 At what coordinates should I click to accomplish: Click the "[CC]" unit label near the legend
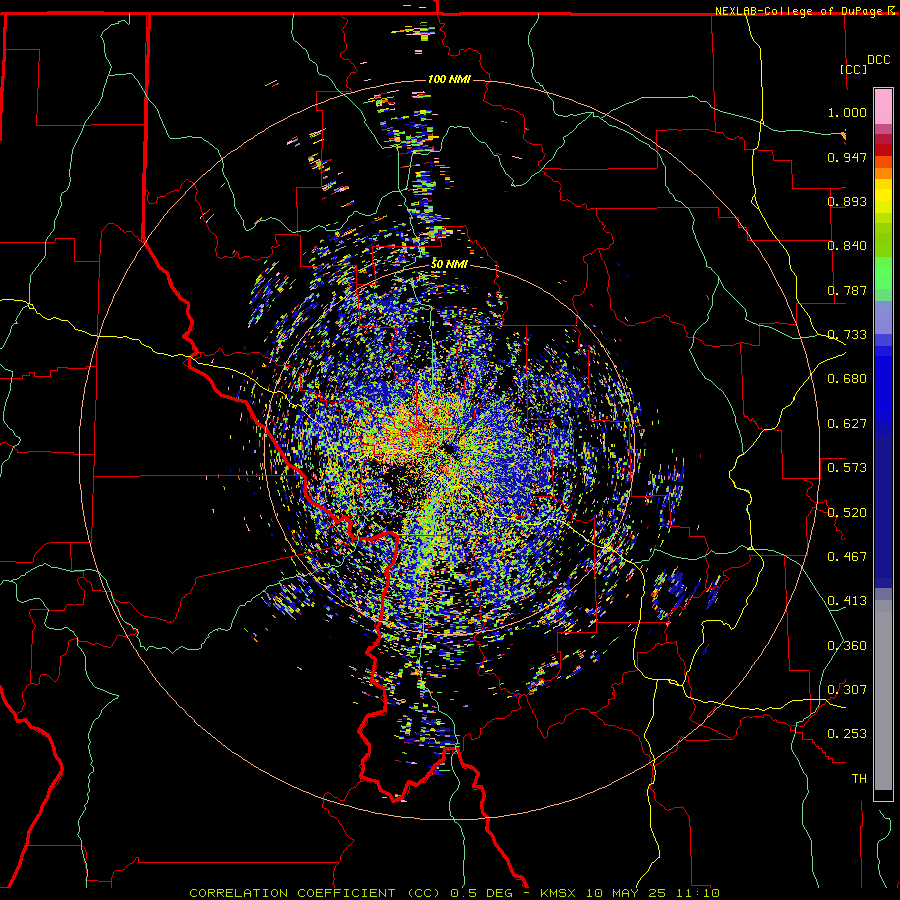click(x=854, y=69)
